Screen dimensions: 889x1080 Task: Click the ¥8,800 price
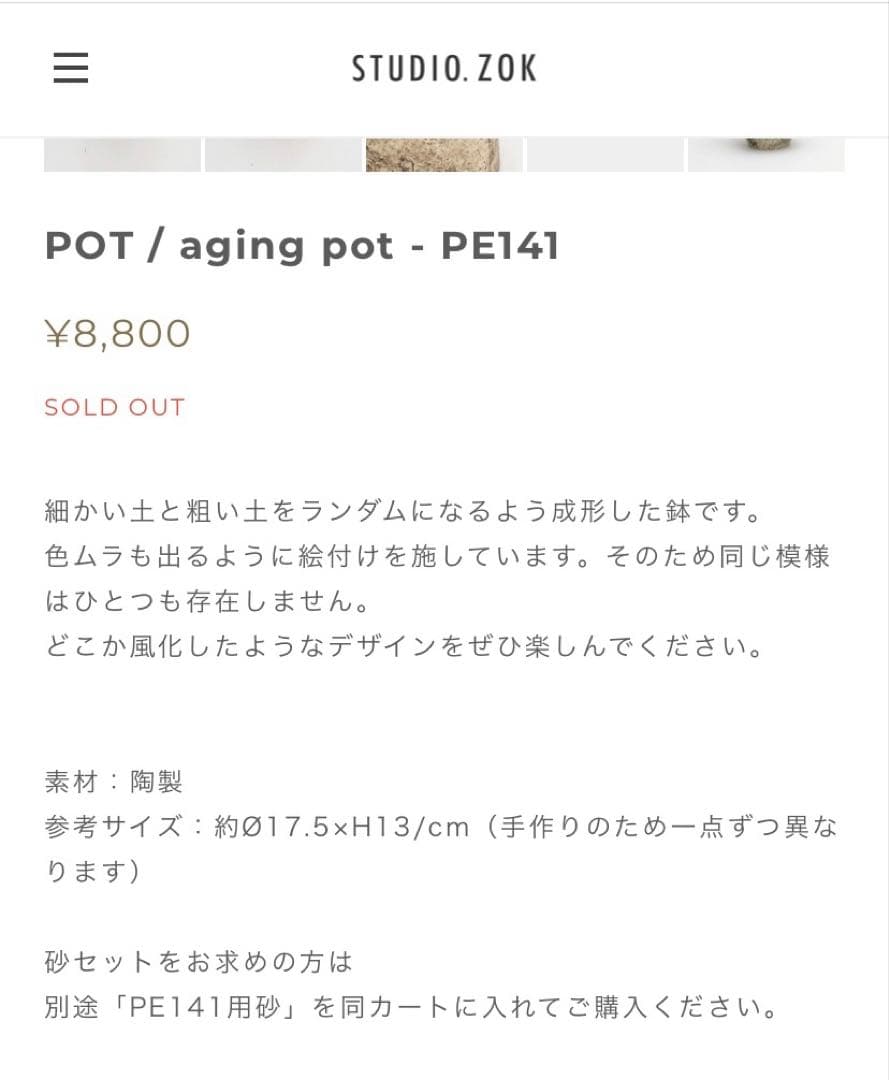click(x=118, y=334)
